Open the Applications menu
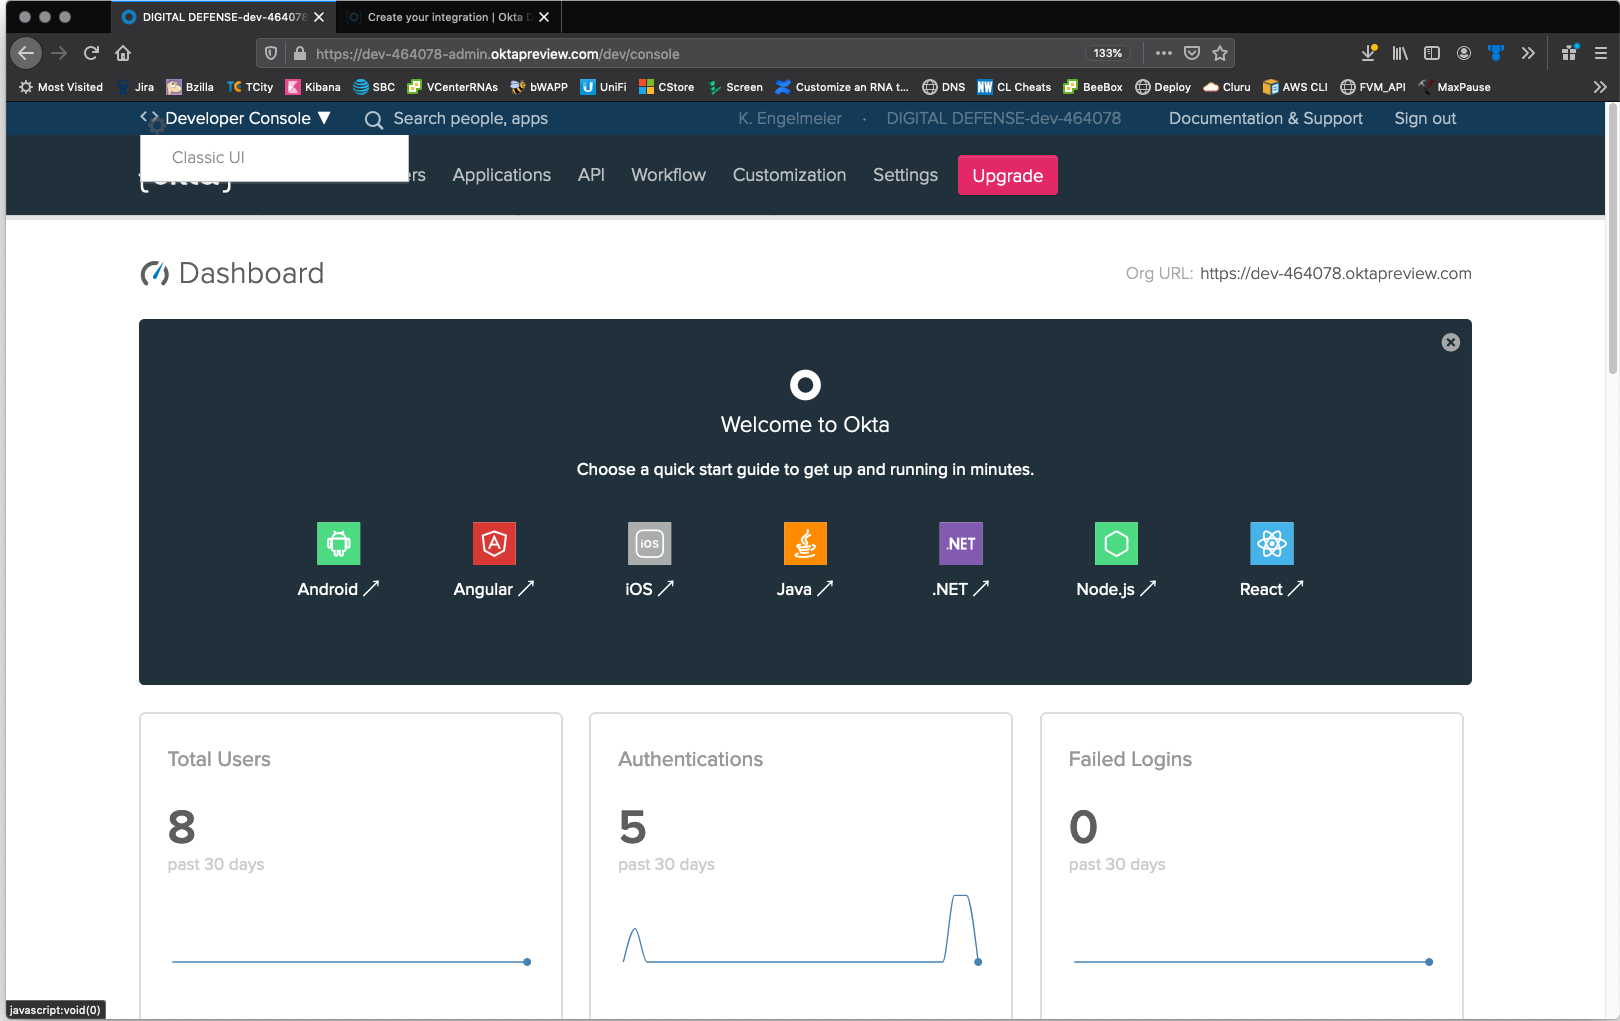The image size is (1620, 1021). (501, 175)
